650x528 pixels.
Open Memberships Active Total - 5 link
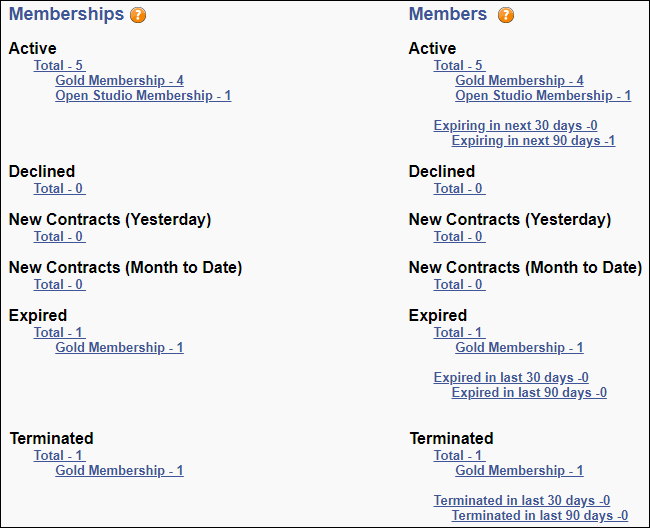[59, 65]
